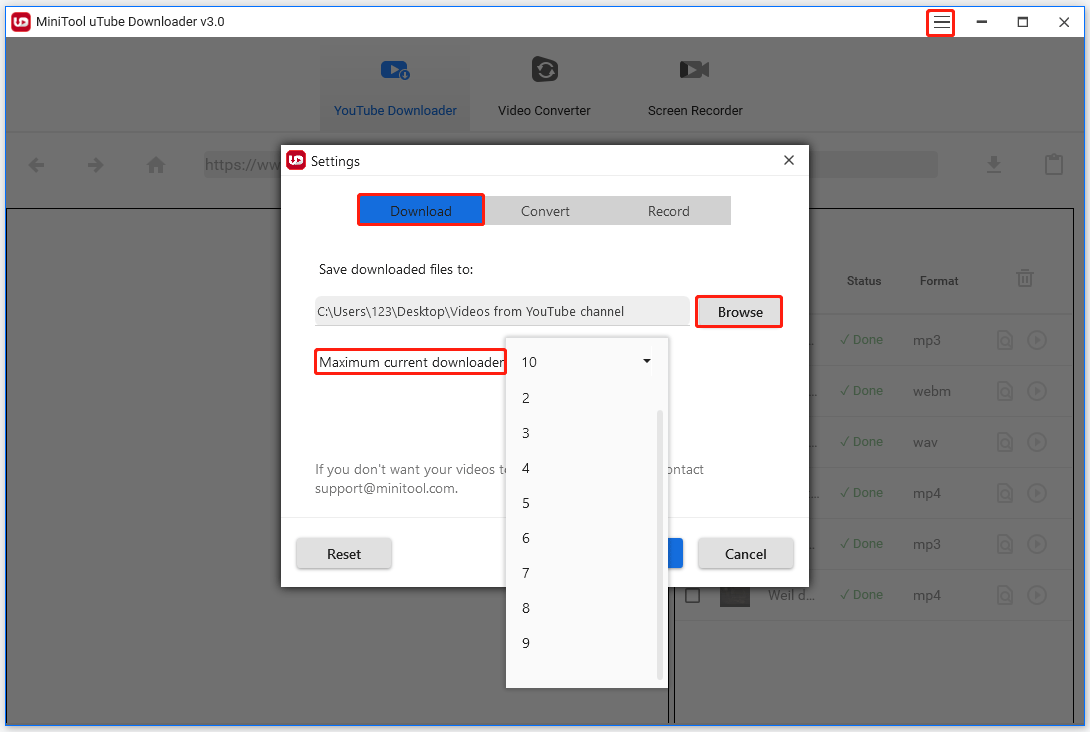Click the Video Thumbnail of Weil d... row

pos(735,596)
